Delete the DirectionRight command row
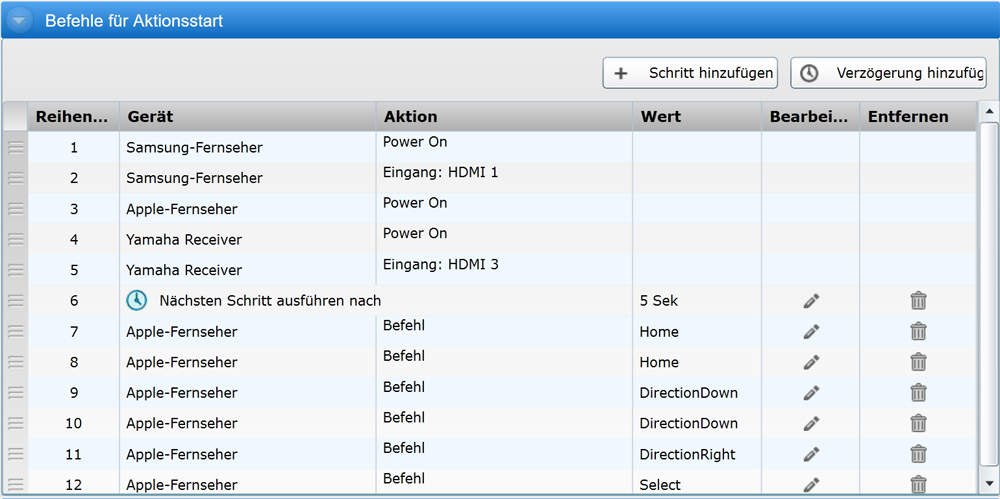This screenshot has width=1000, height=499. 918,455
